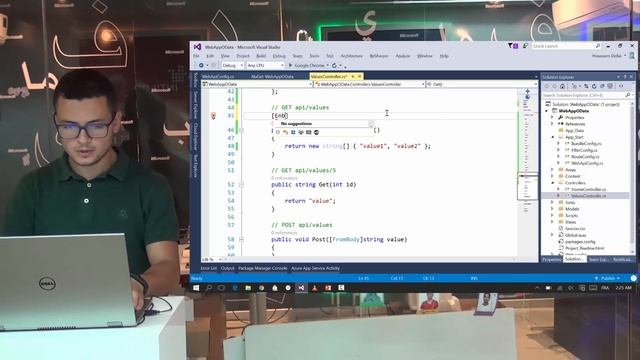Open the Build menu
640x360 pixels.
point(261,56)
